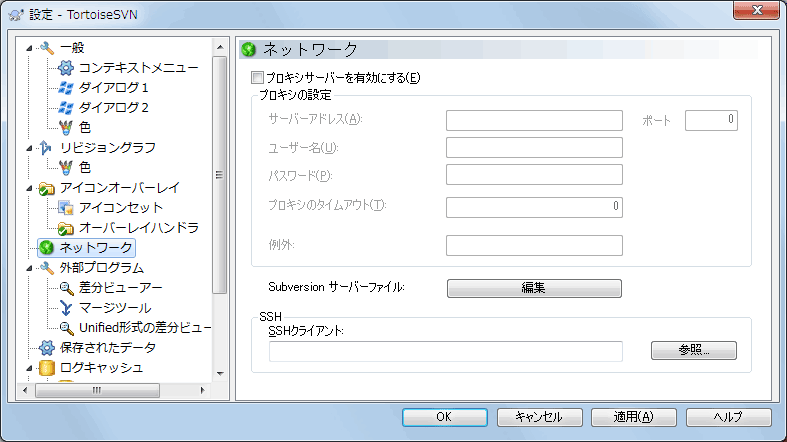Collapse the リビジョングラフ tree node

[29, 148]
